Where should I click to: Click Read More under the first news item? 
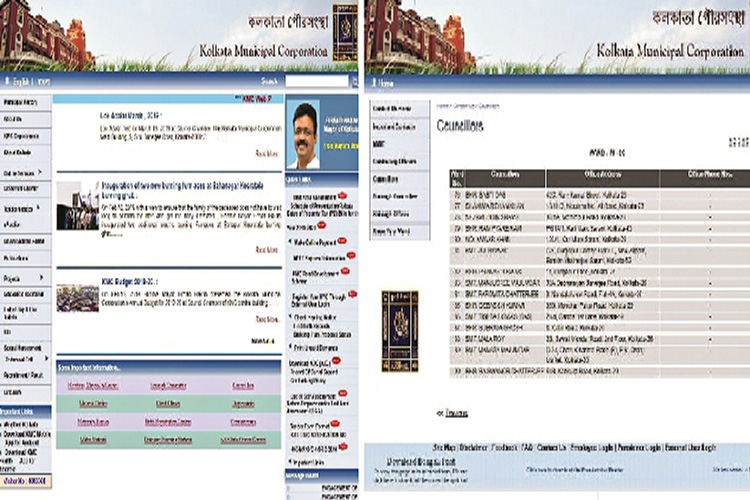(266, 153)
